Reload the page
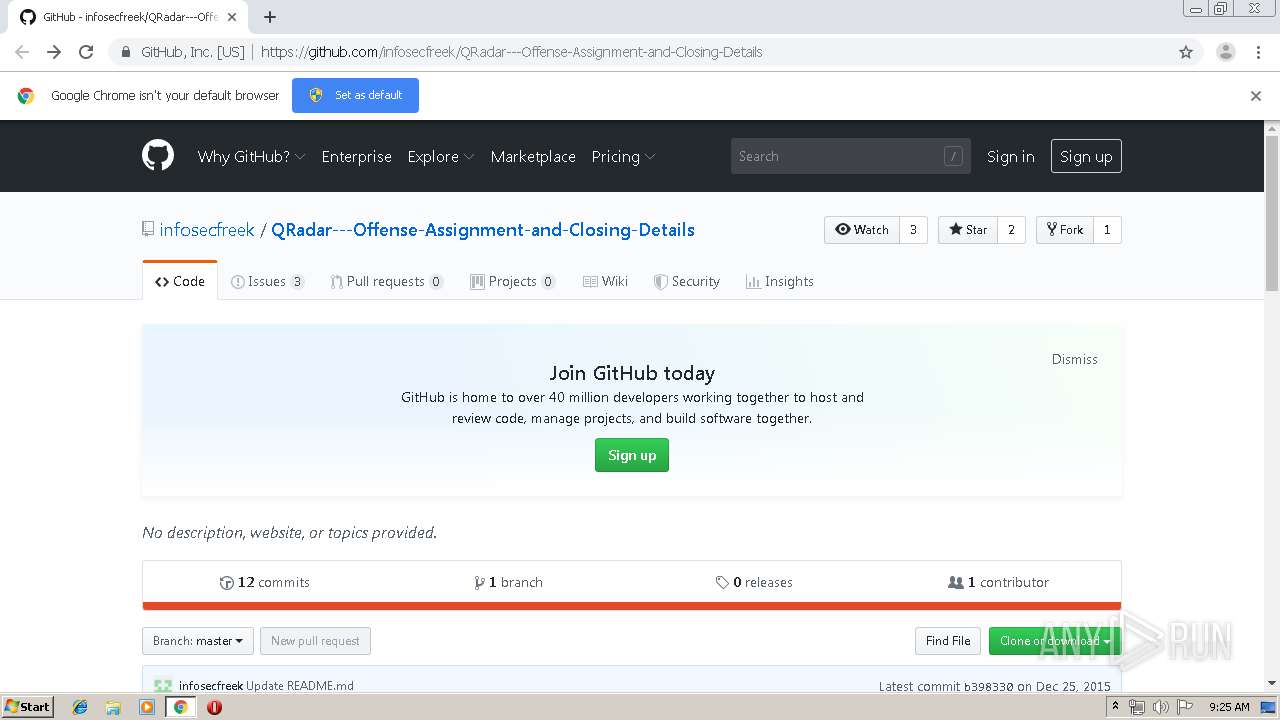 click(x=86, y=52)
